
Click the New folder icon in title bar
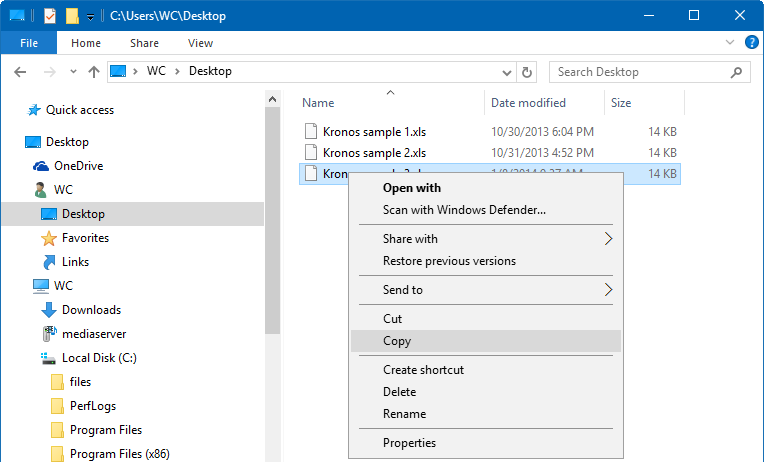pos(72,16)
